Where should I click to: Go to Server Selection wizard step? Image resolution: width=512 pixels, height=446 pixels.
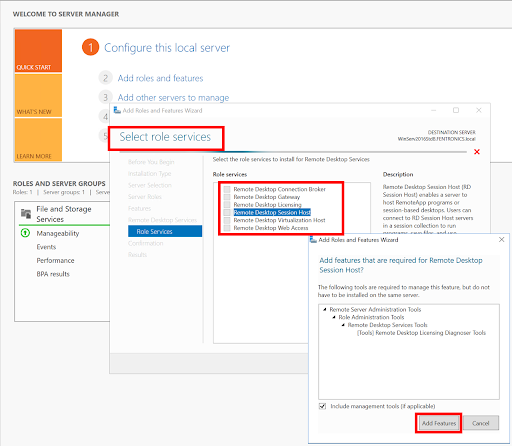point(150,185)
